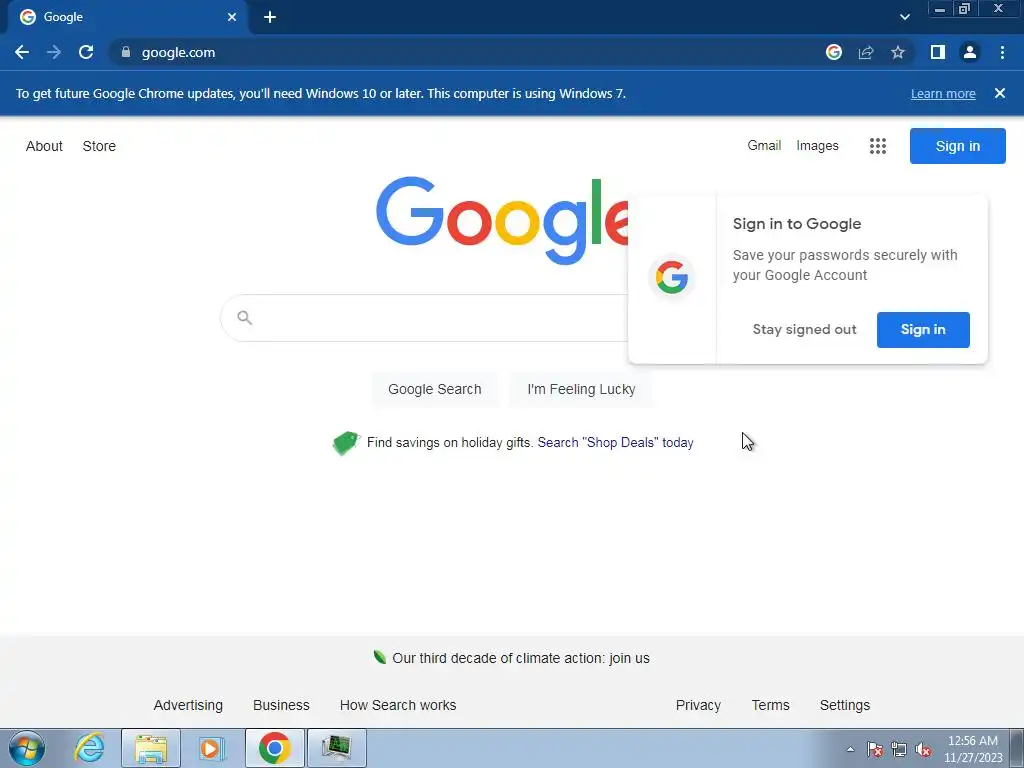
Task: Choose Stay signed out
Action: pos(804,329)
